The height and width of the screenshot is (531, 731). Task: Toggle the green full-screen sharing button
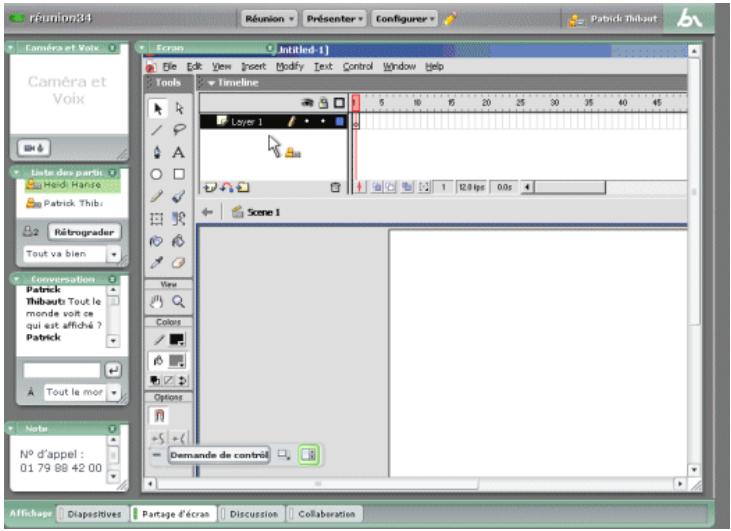coord(309,455)
